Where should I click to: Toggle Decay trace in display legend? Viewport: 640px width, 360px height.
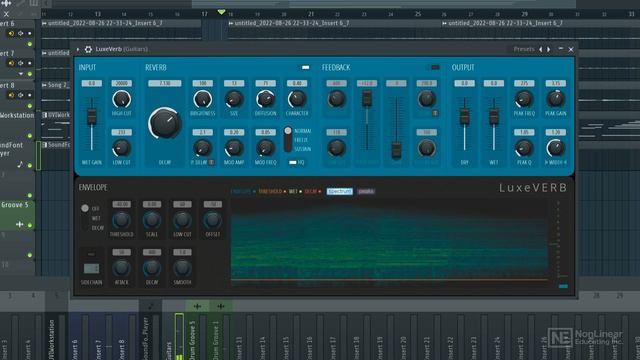pos(313,191)
